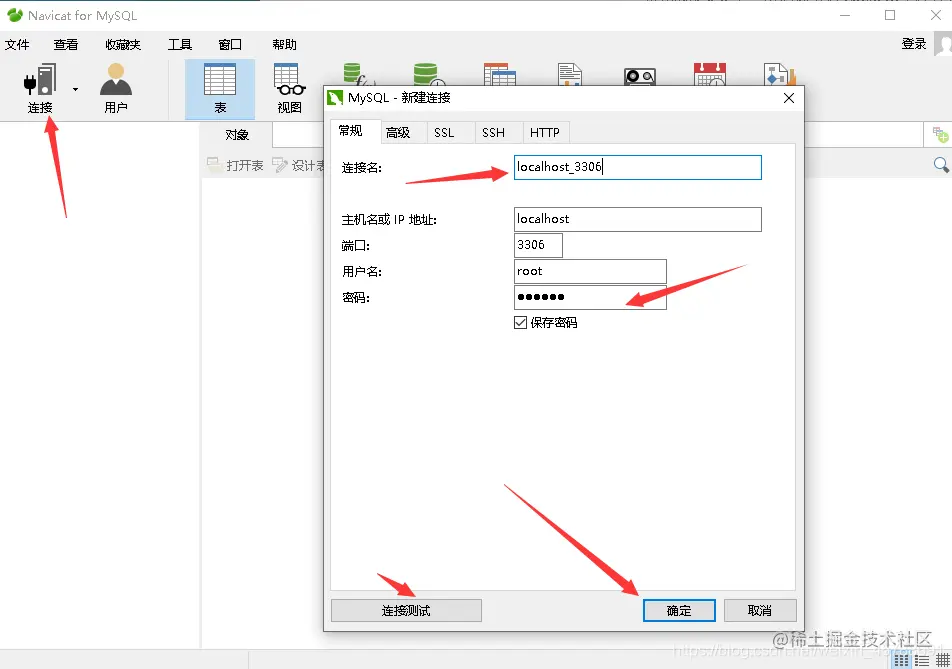
Task: Click the 连接 (Connection) toolbar icon
Action: 40,89
